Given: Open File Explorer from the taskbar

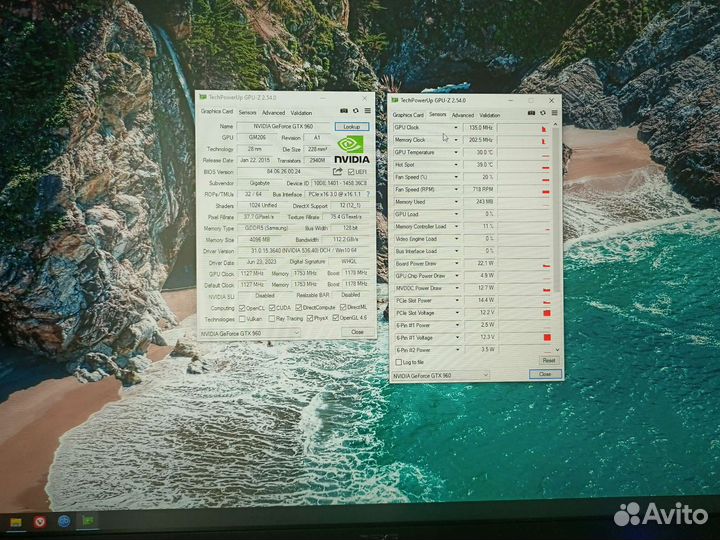Looking at the screenshot, I should [x=16, y=522].
